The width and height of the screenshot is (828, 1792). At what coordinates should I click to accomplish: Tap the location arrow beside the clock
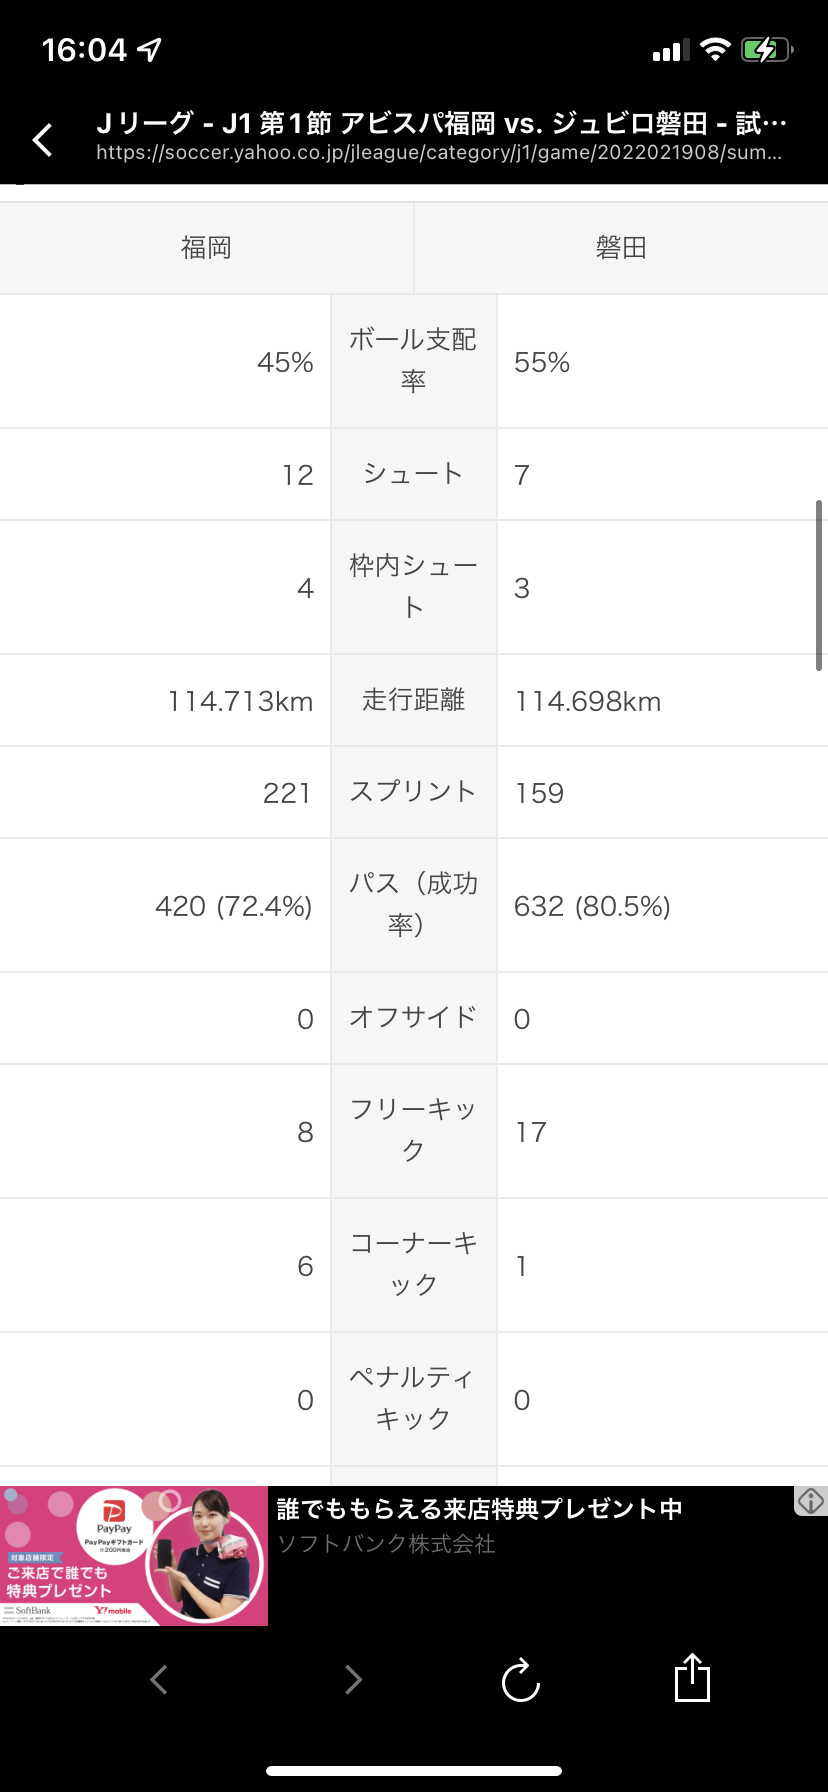point(149,49)
